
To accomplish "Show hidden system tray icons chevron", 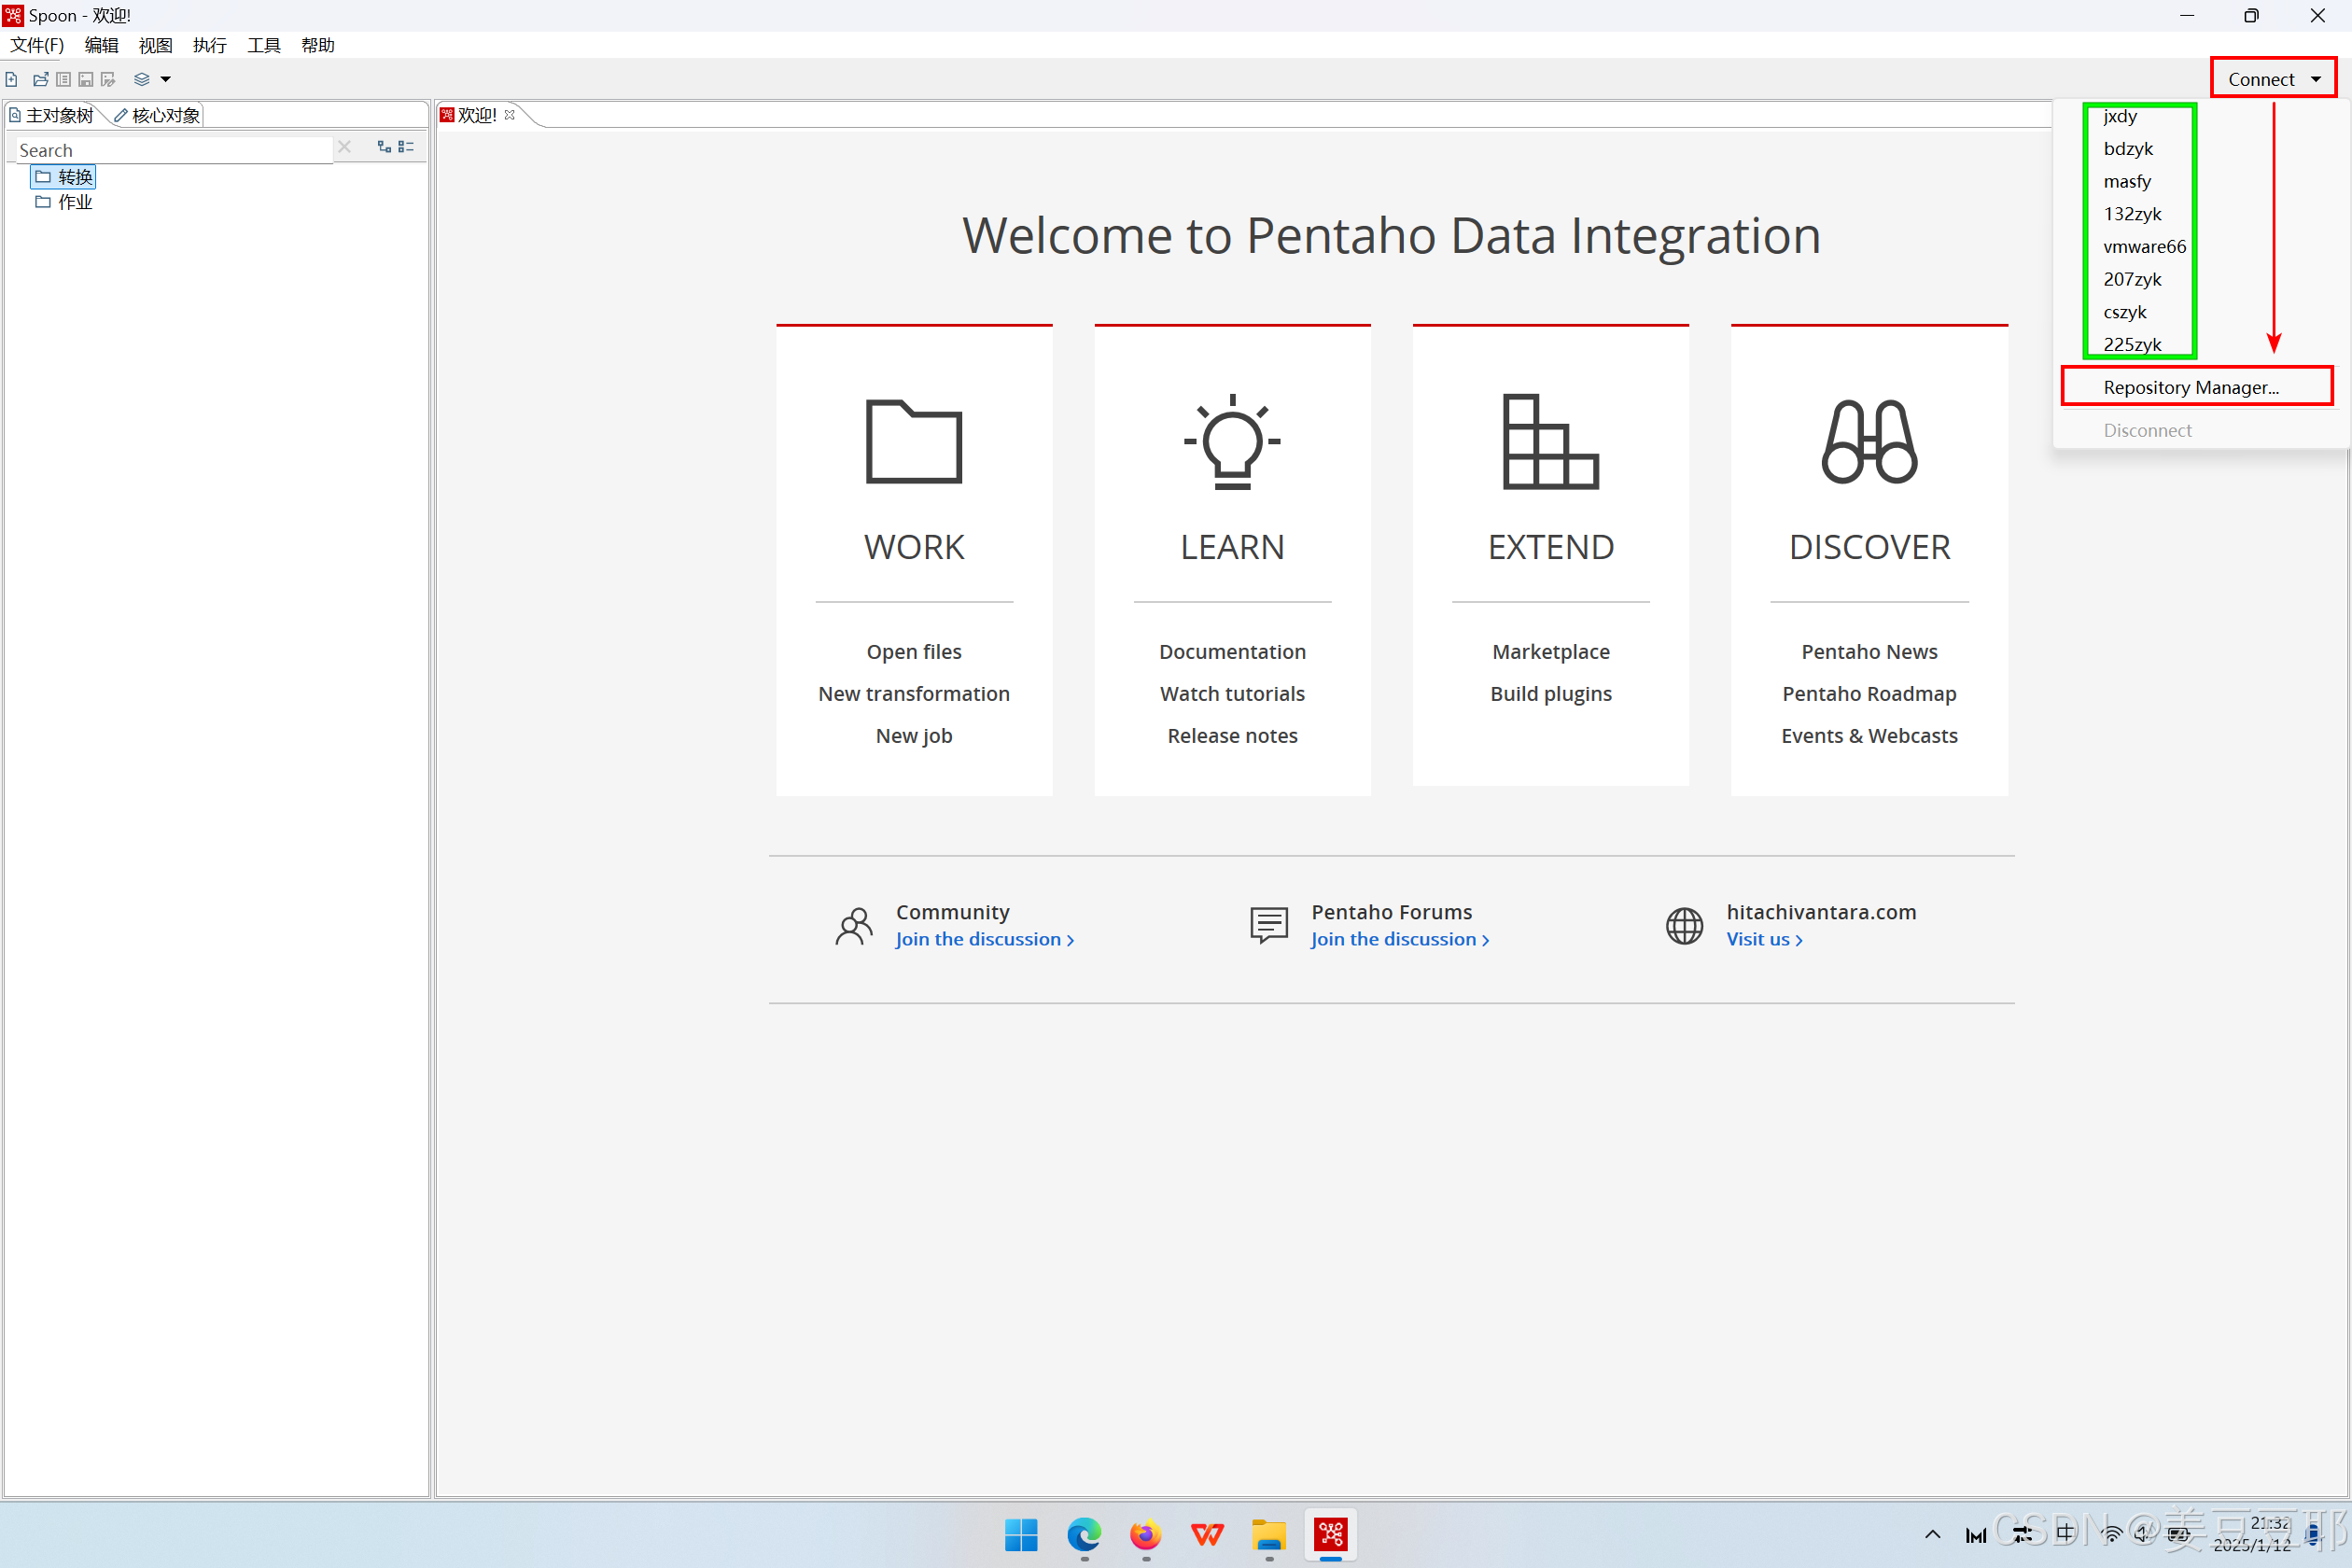I will pyautogui.click(x=1932, y=1534).
